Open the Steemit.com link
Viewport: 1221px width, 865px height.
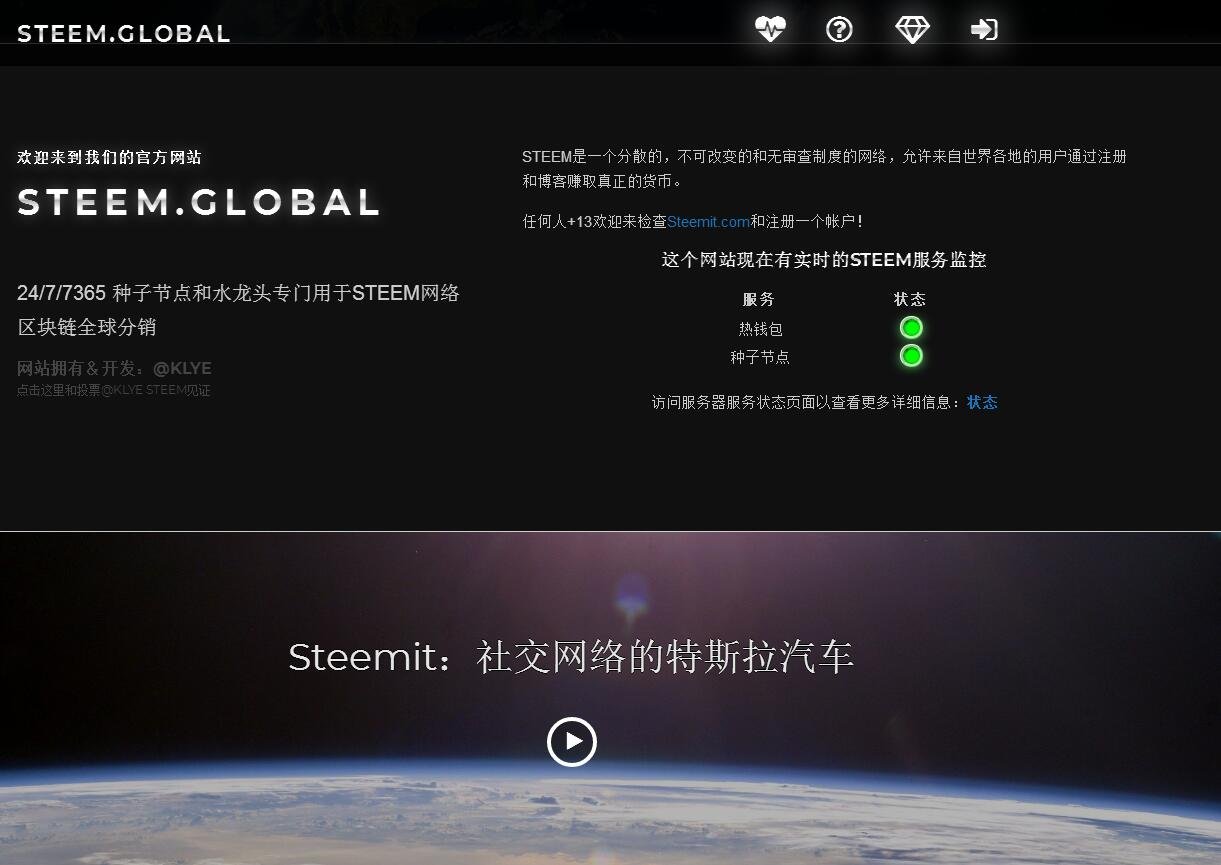tap(708, 222)
